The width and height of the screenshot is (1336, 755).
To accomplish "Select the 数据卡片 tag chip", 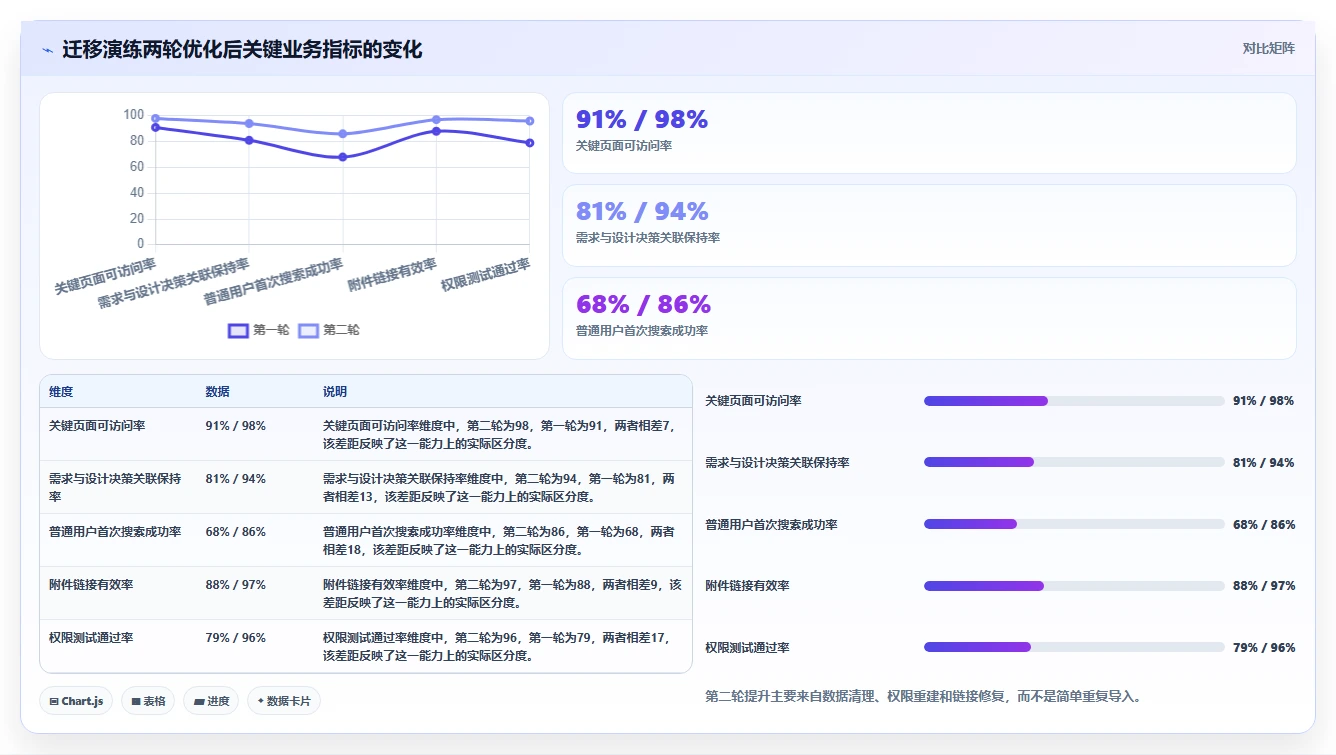I will coord(284,701).
